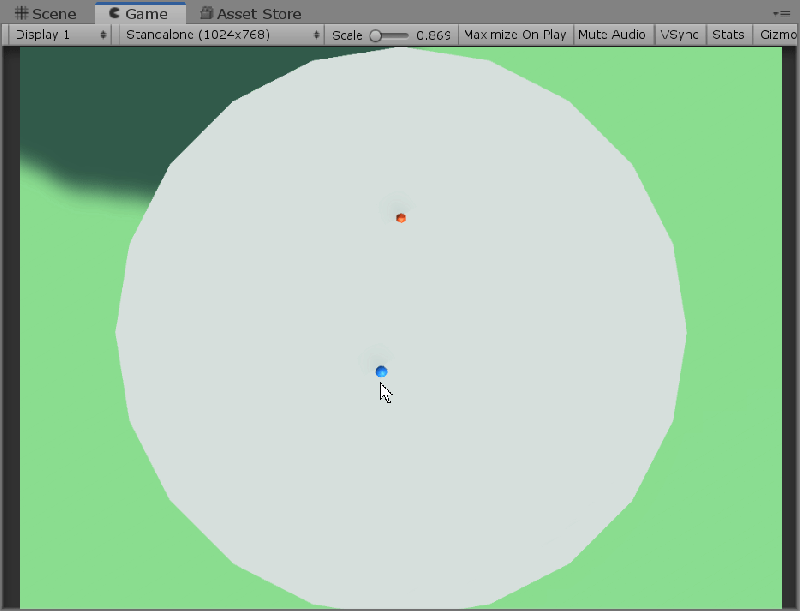Turn on VSync
800x611 pixels.
tap(680, 34)
